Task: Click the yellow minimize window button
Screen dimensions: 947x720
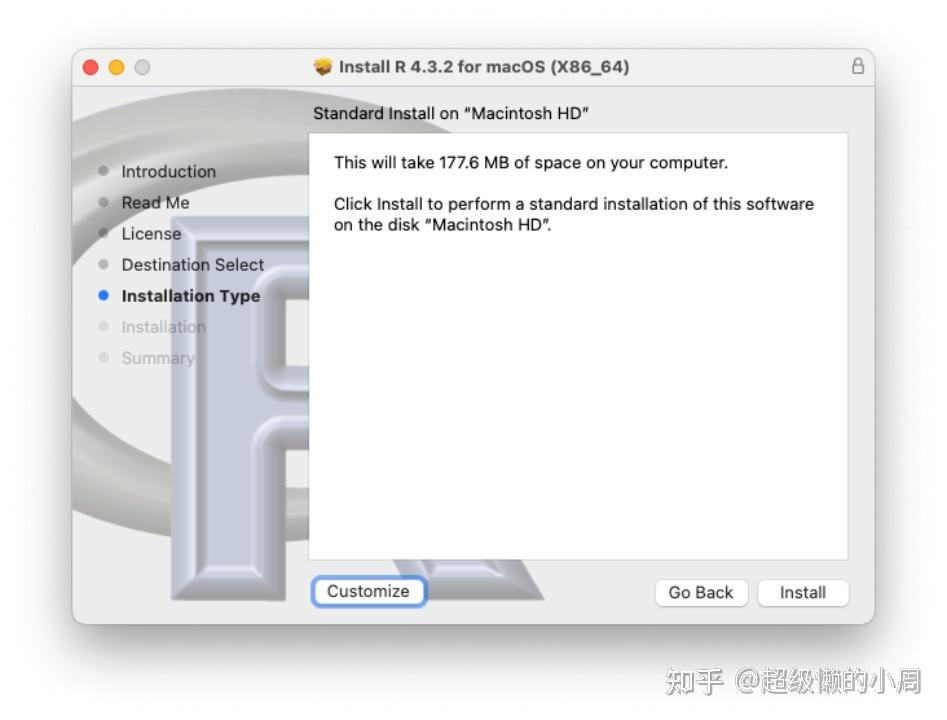Action: click(117, 67)
